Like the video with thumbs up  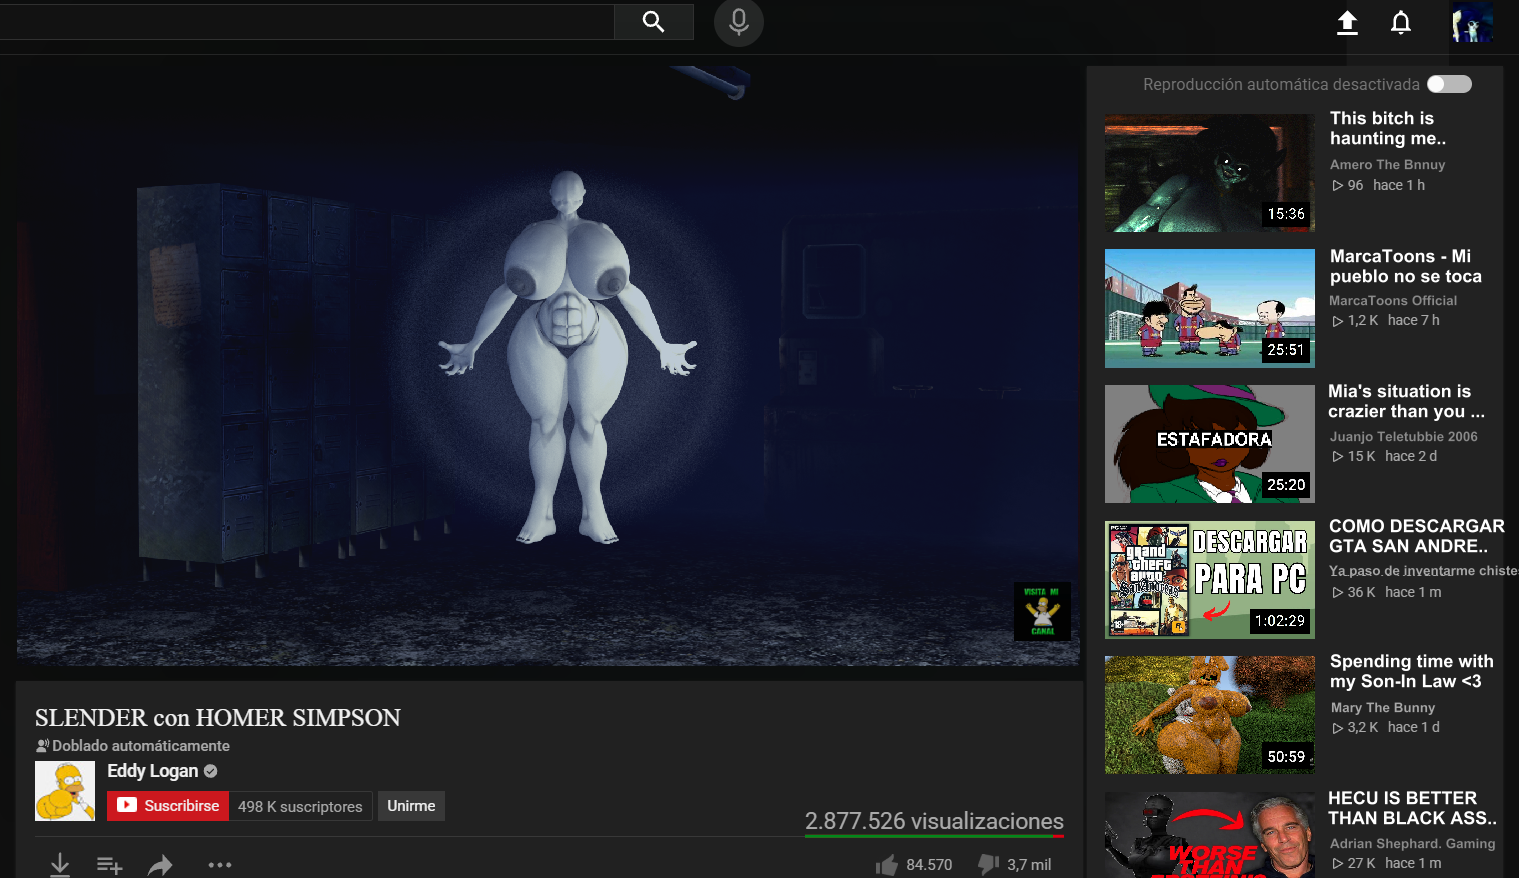pyautogui.click(x=886, y=865)
